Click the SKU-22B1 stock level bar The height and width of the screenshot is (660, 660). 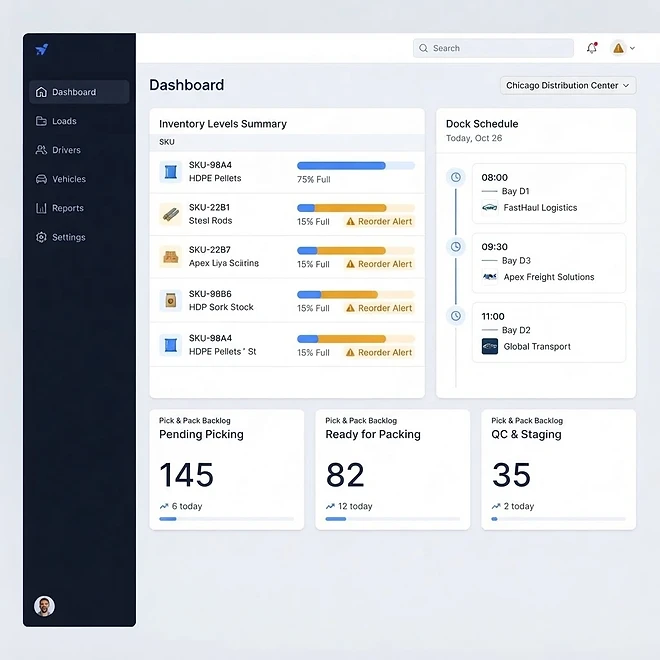(356, 208)
